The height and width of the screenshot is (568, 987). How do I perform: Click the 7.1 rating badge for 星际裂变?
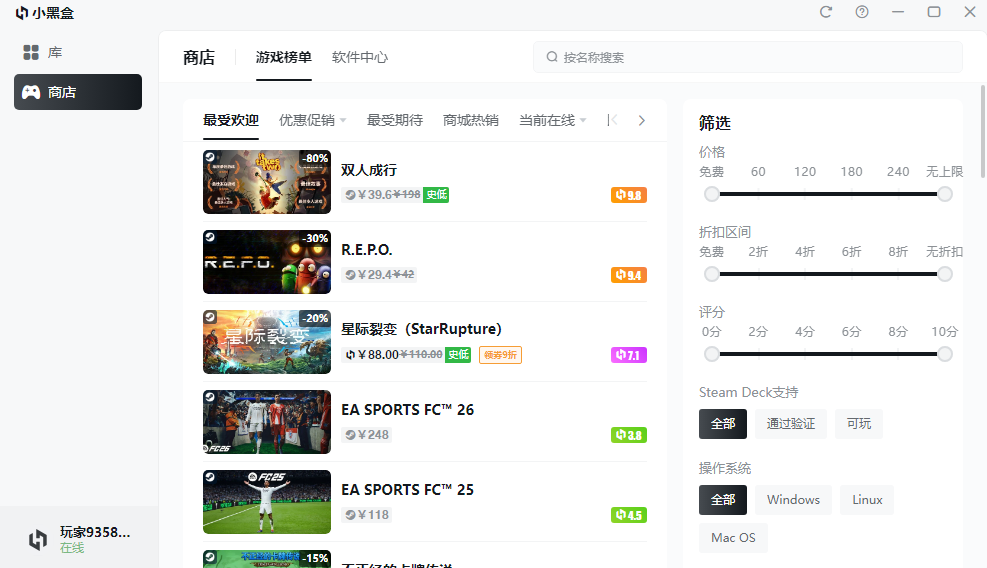click(629, 355)
